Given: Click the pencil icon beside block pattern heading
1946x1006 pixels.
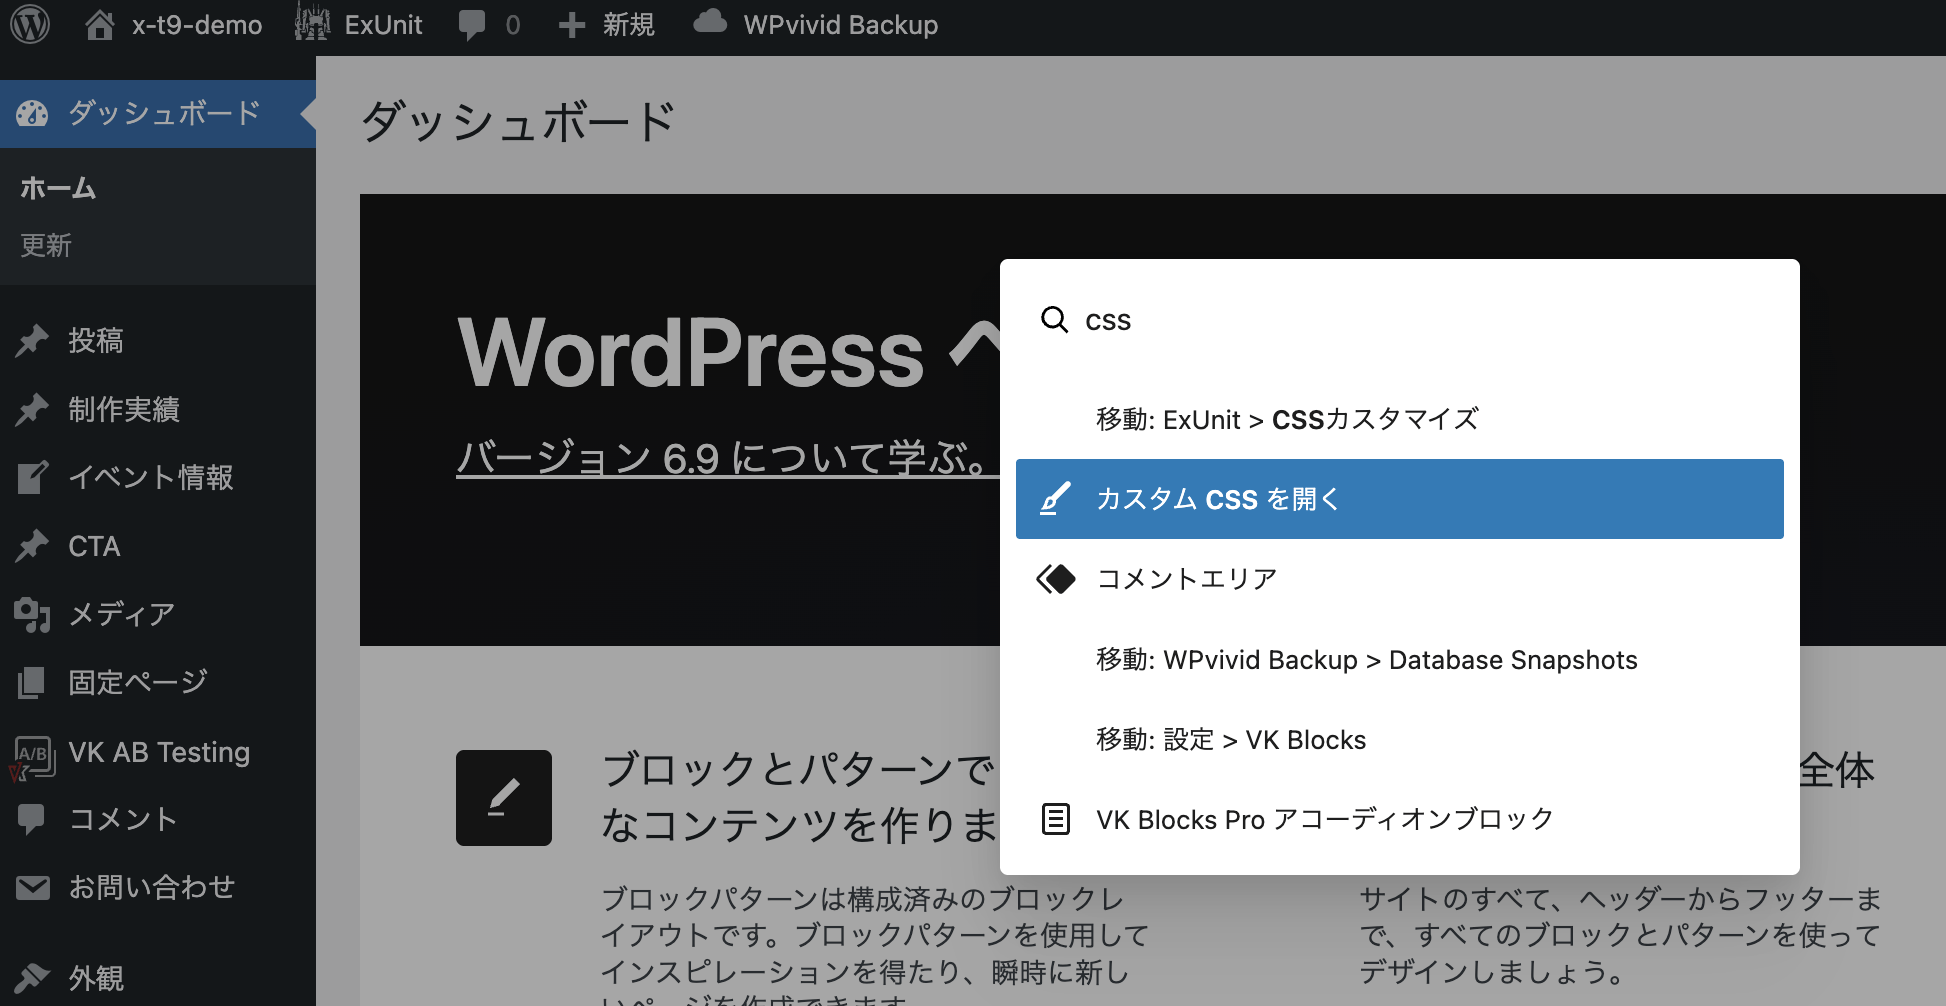Looking at the screenshot, I should coord(504,798).
